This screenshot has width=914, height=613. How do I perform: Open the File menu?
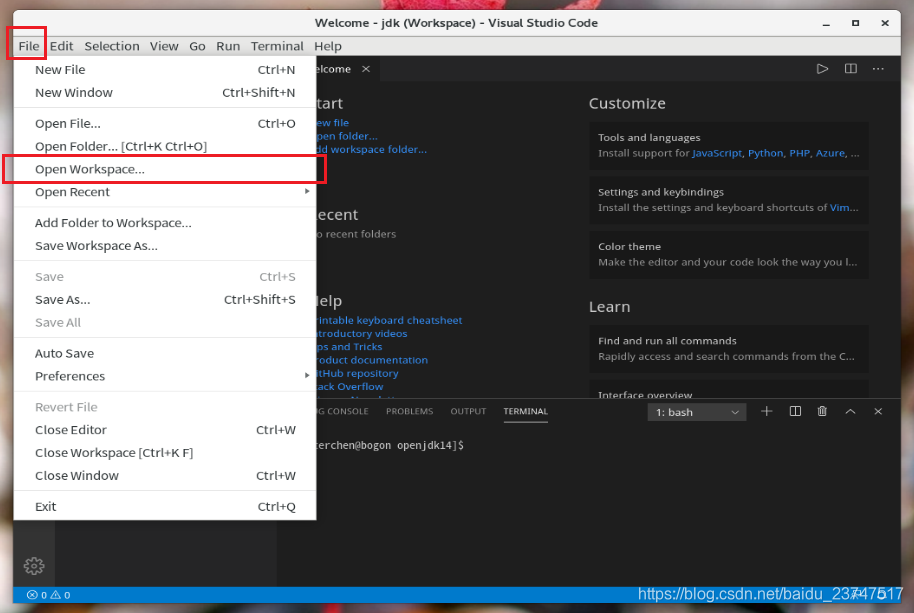[29, 46]
